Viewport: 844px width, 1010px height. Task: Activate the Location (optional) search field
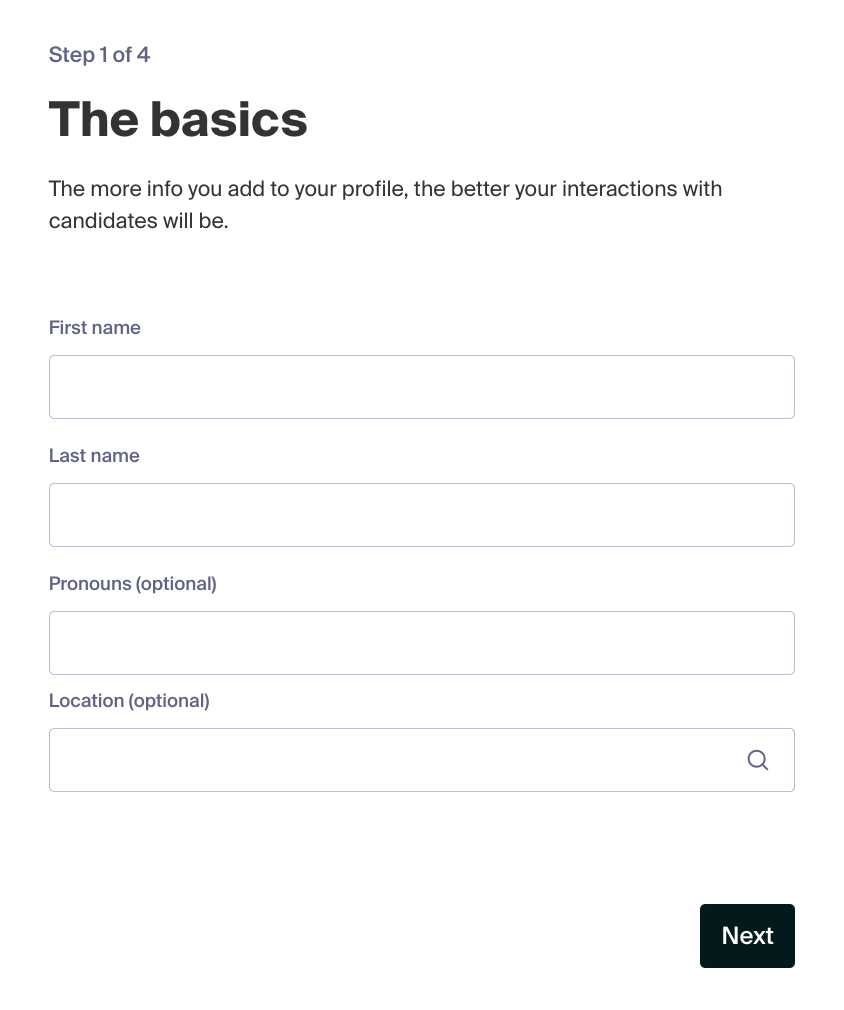[422, 760]
